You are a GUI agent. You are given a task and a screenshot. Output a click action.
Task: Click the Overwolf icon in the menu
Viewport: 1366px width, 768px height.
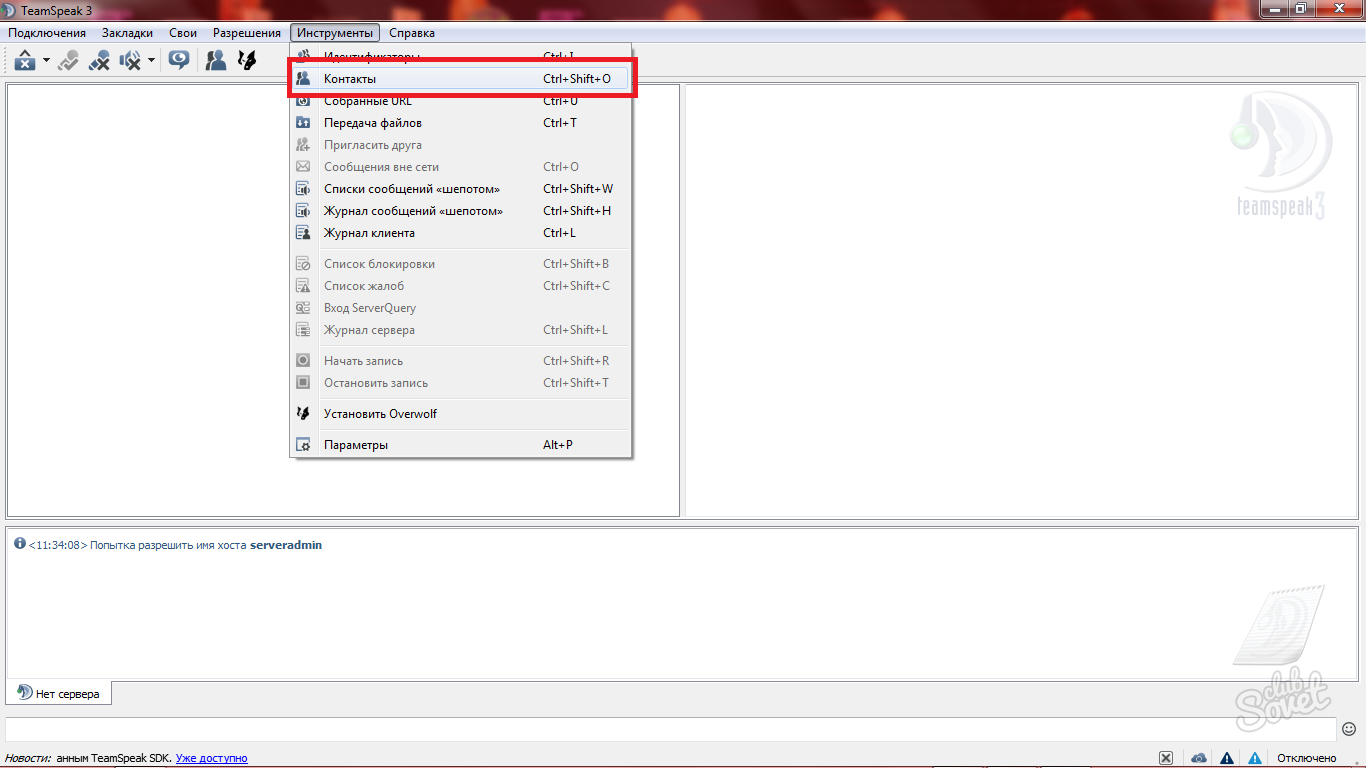303,414
